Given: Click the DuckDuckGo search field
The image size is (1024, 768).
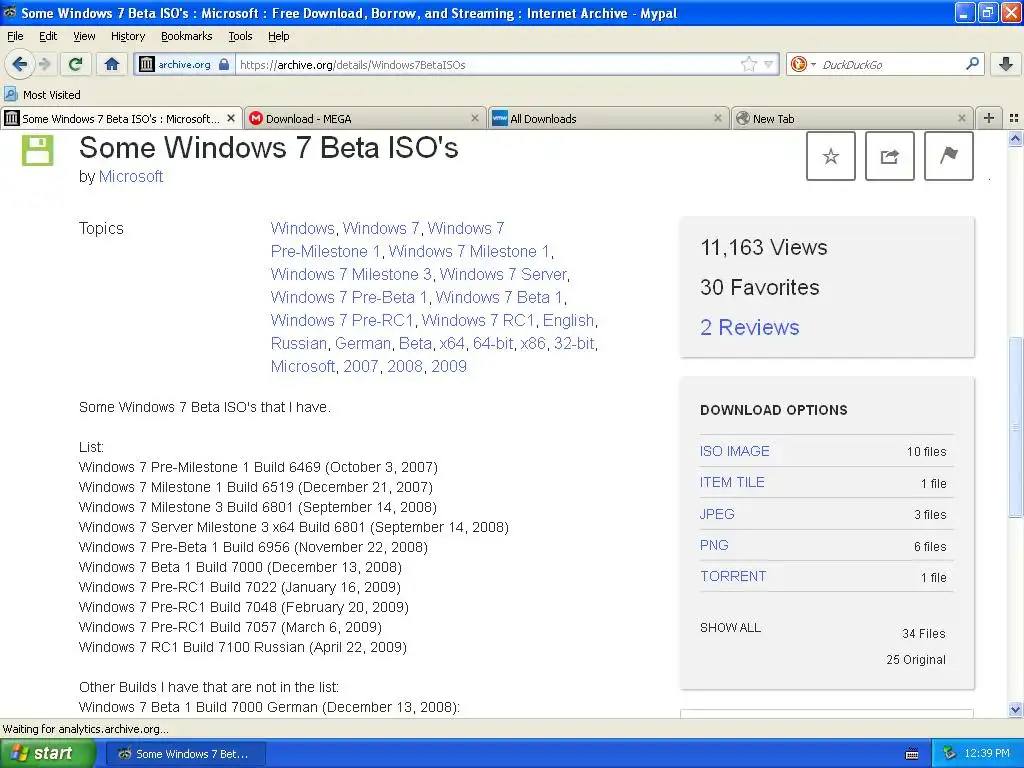Looking at the screenshot, I should [x=891, y=64].
